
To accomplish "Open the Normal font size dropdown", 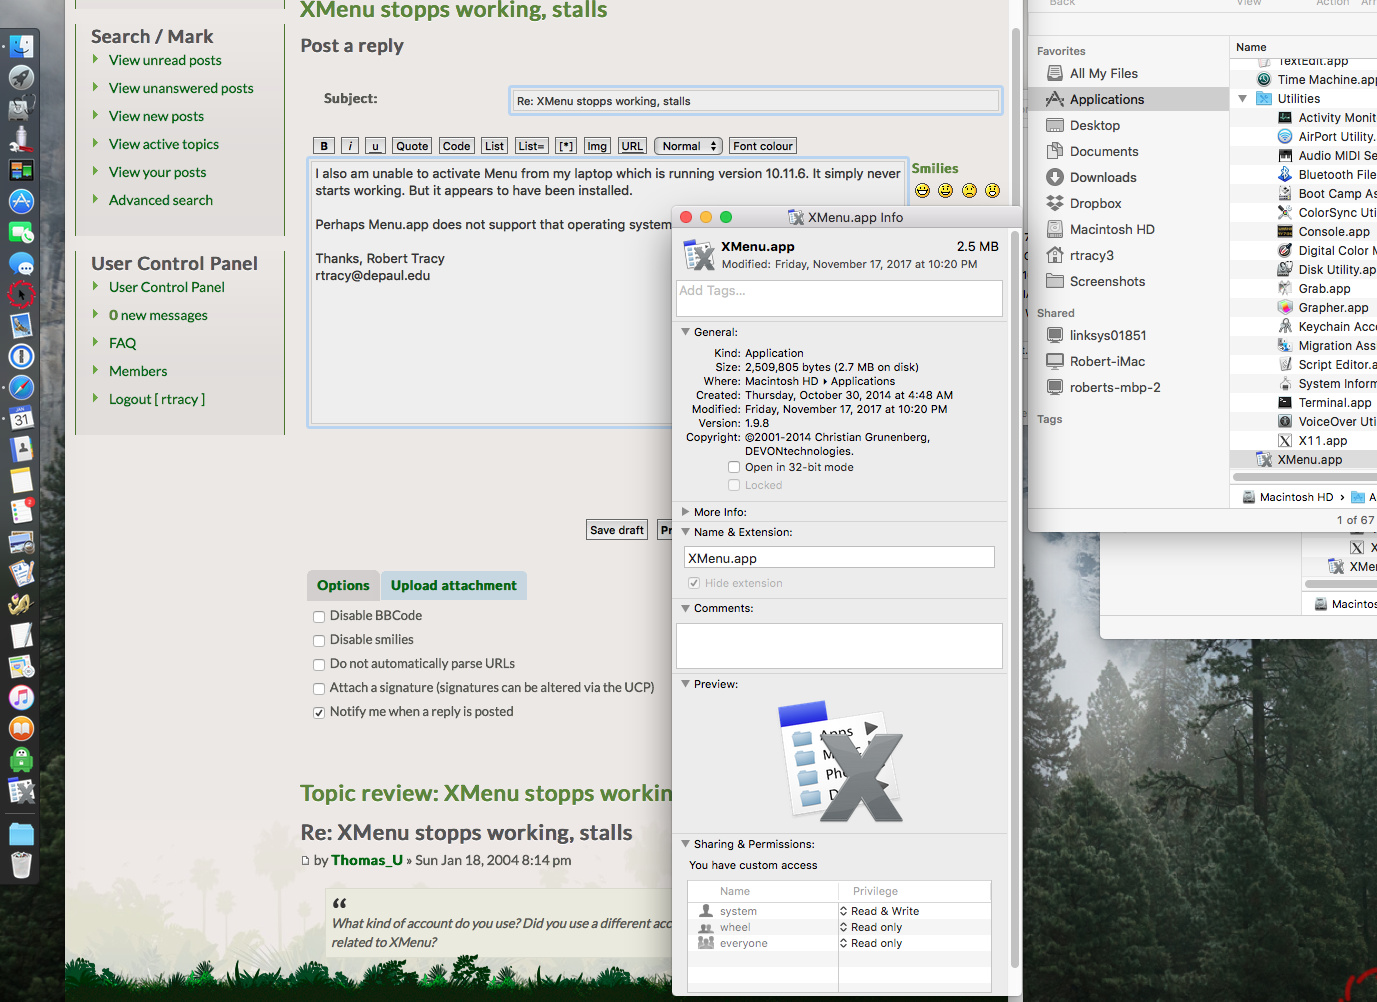I will pyautogui.click(x=687, y=145).
